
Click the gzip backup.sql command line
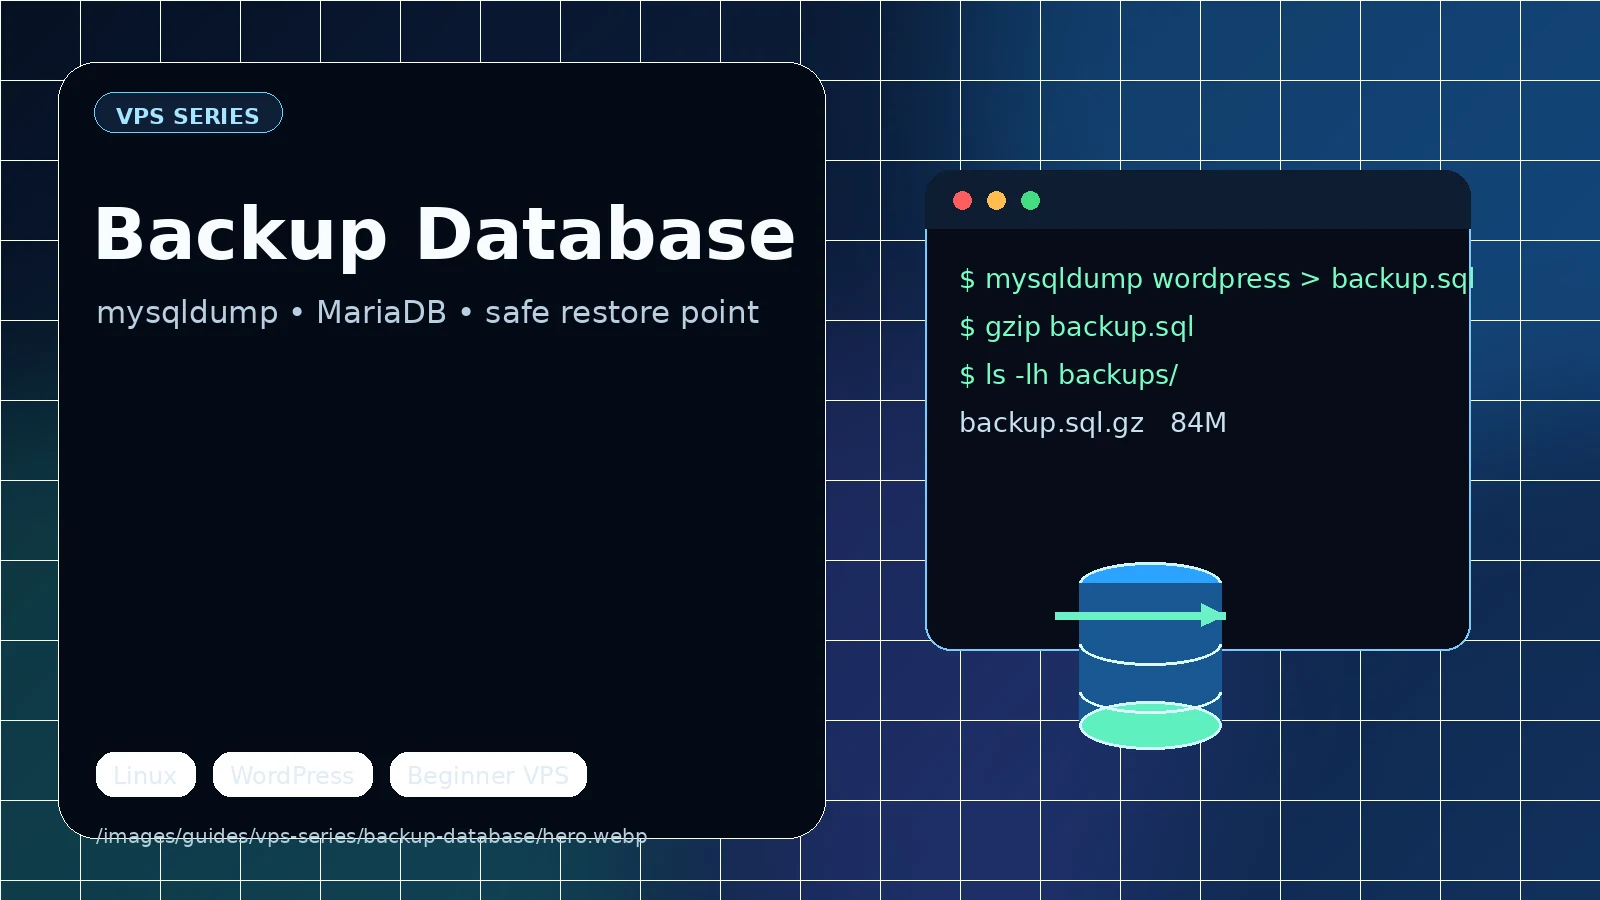(1077, 327)
